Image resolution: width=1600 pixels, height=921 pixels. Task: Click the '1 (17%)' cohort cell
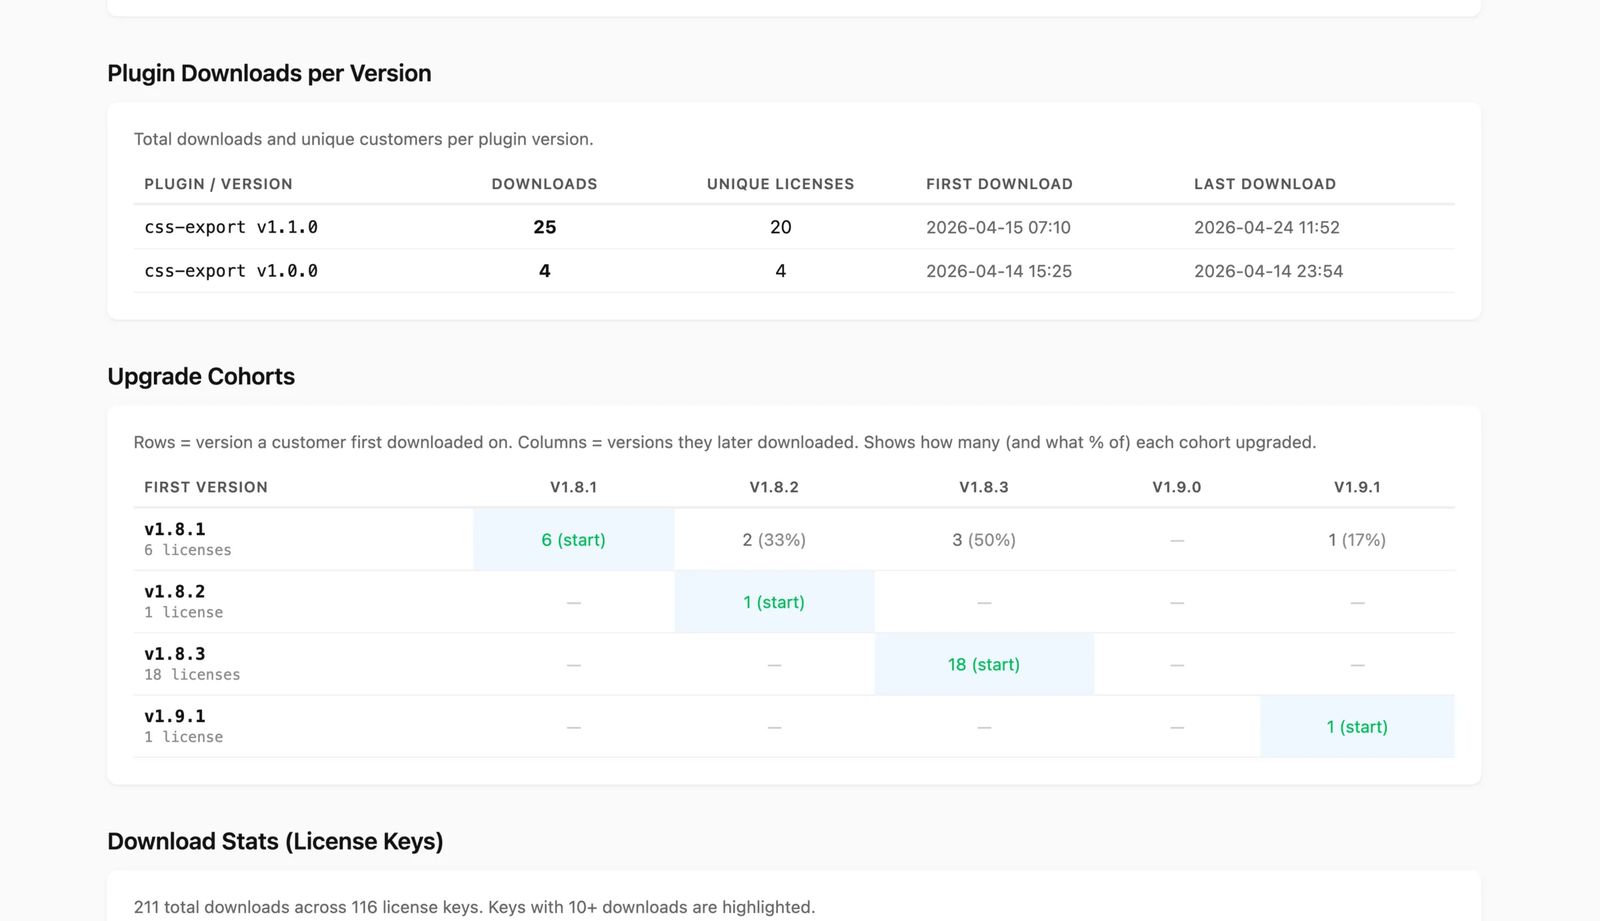1357,540
